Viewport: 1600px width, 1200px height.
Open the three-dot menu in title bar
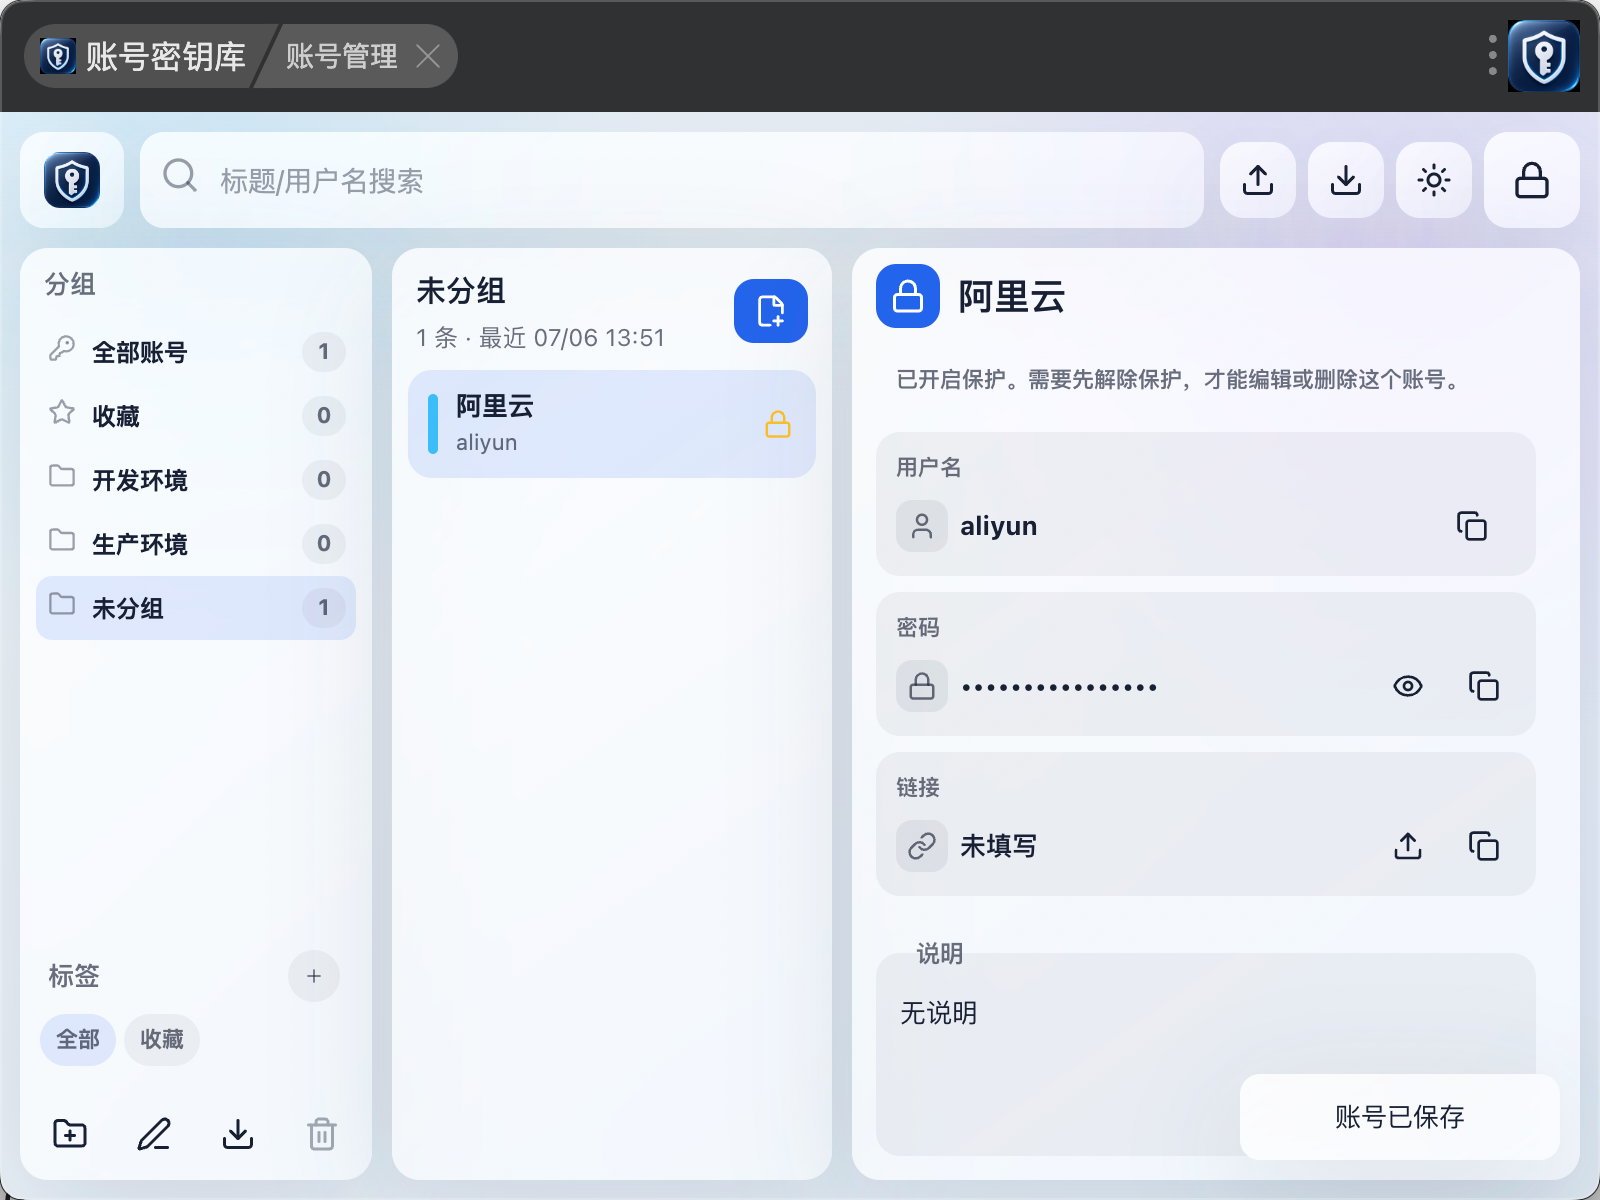[x=1492, y=55]
